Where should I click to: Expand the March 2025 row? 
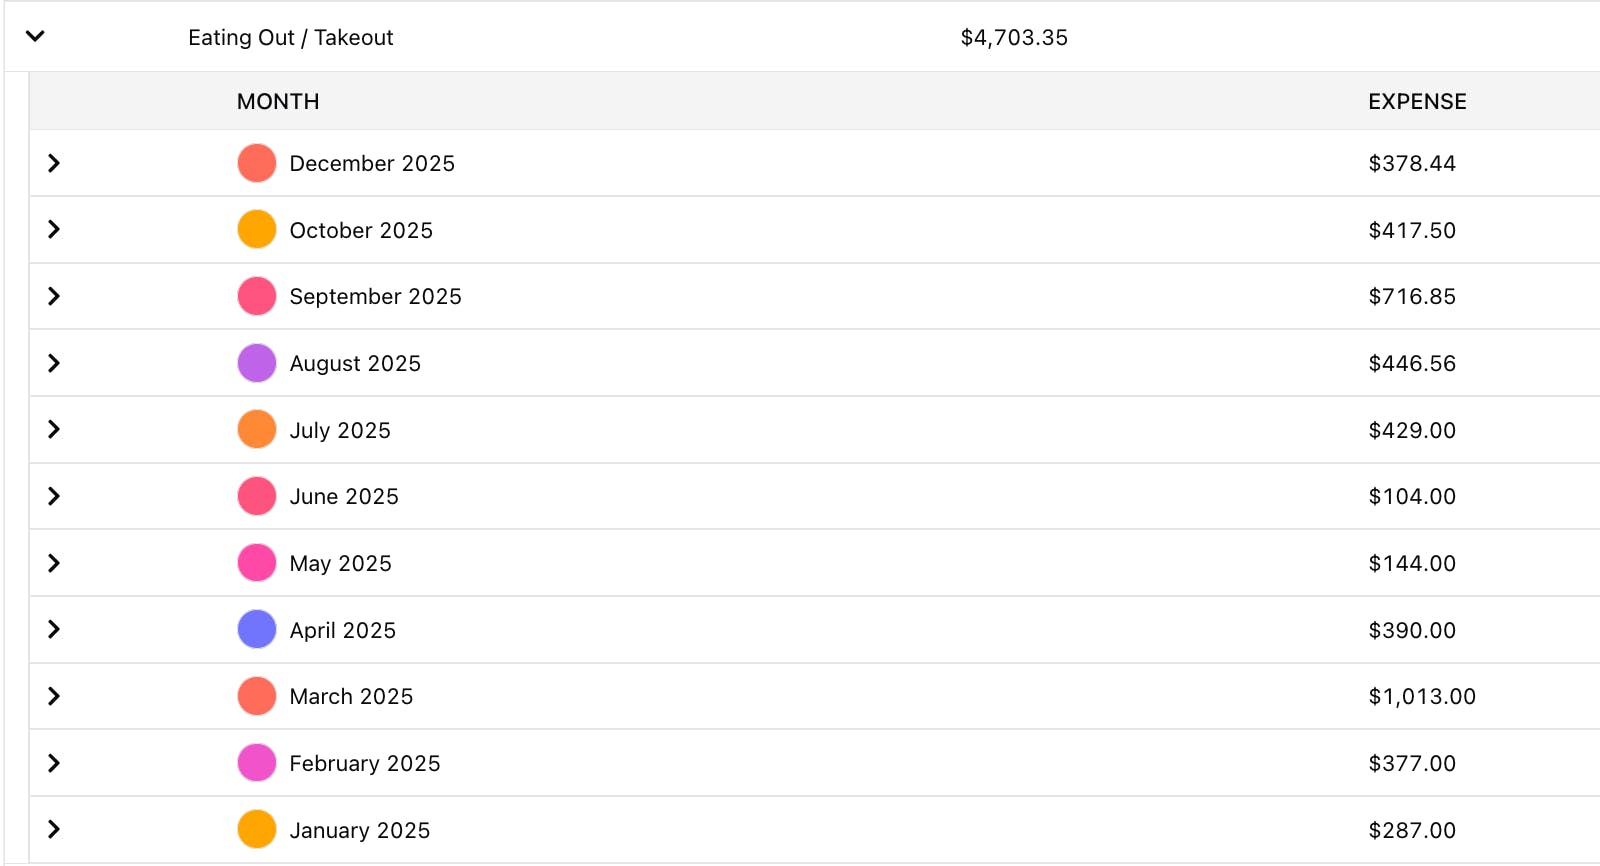click(54, 696)
